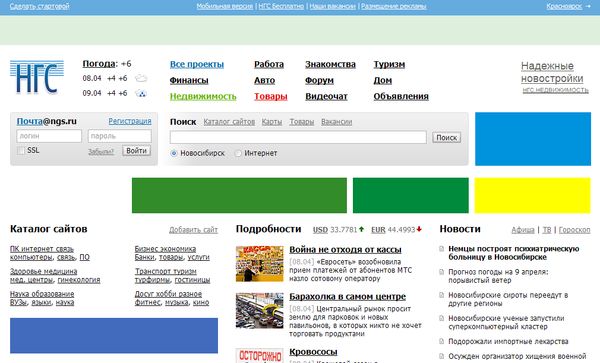This screenshot has height=363, width=600.
Task: Open Видеочат section
Action: coord(326,96)
